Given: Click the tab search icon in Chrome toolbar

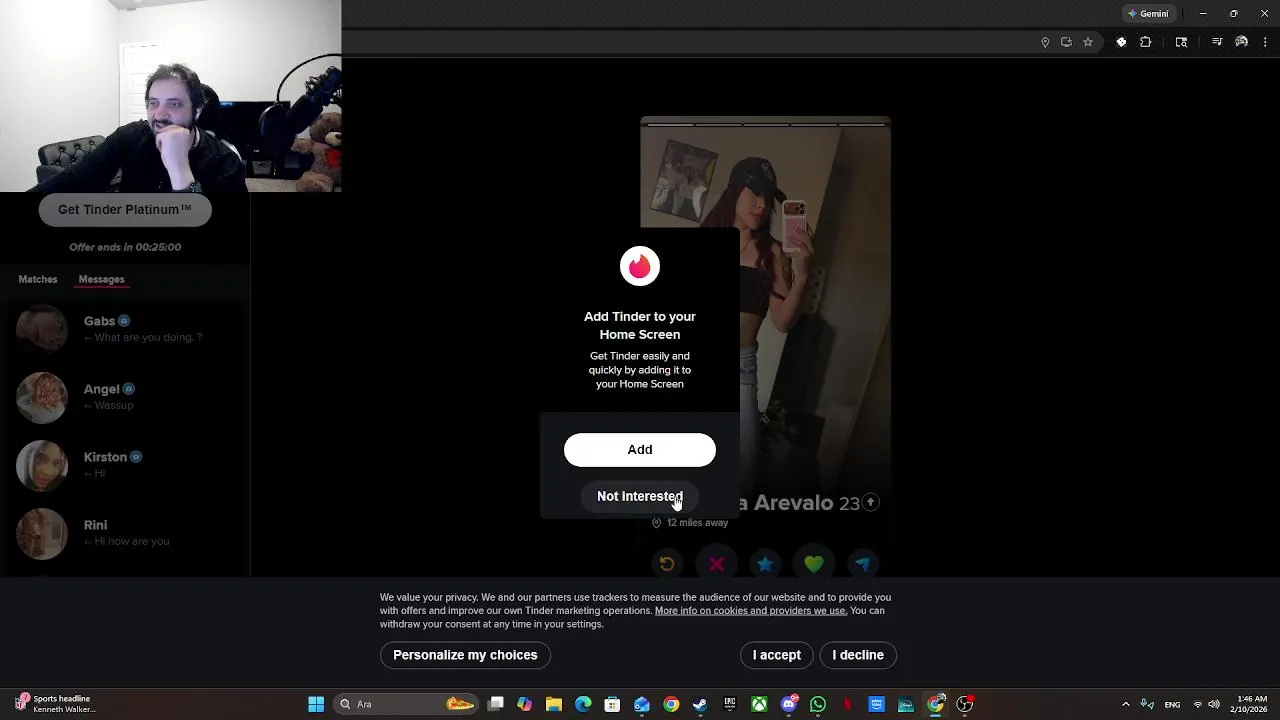Looking at the screenshot, I should click(x=1181, y=42).
